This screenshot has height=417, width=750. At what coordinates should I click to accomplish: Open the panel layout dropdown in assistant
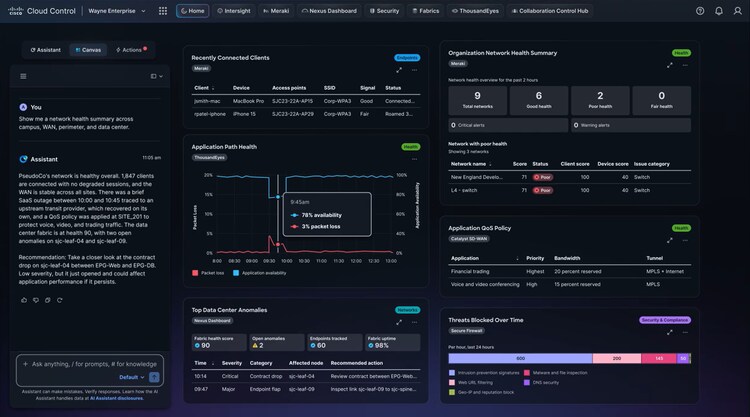(156, 76)
